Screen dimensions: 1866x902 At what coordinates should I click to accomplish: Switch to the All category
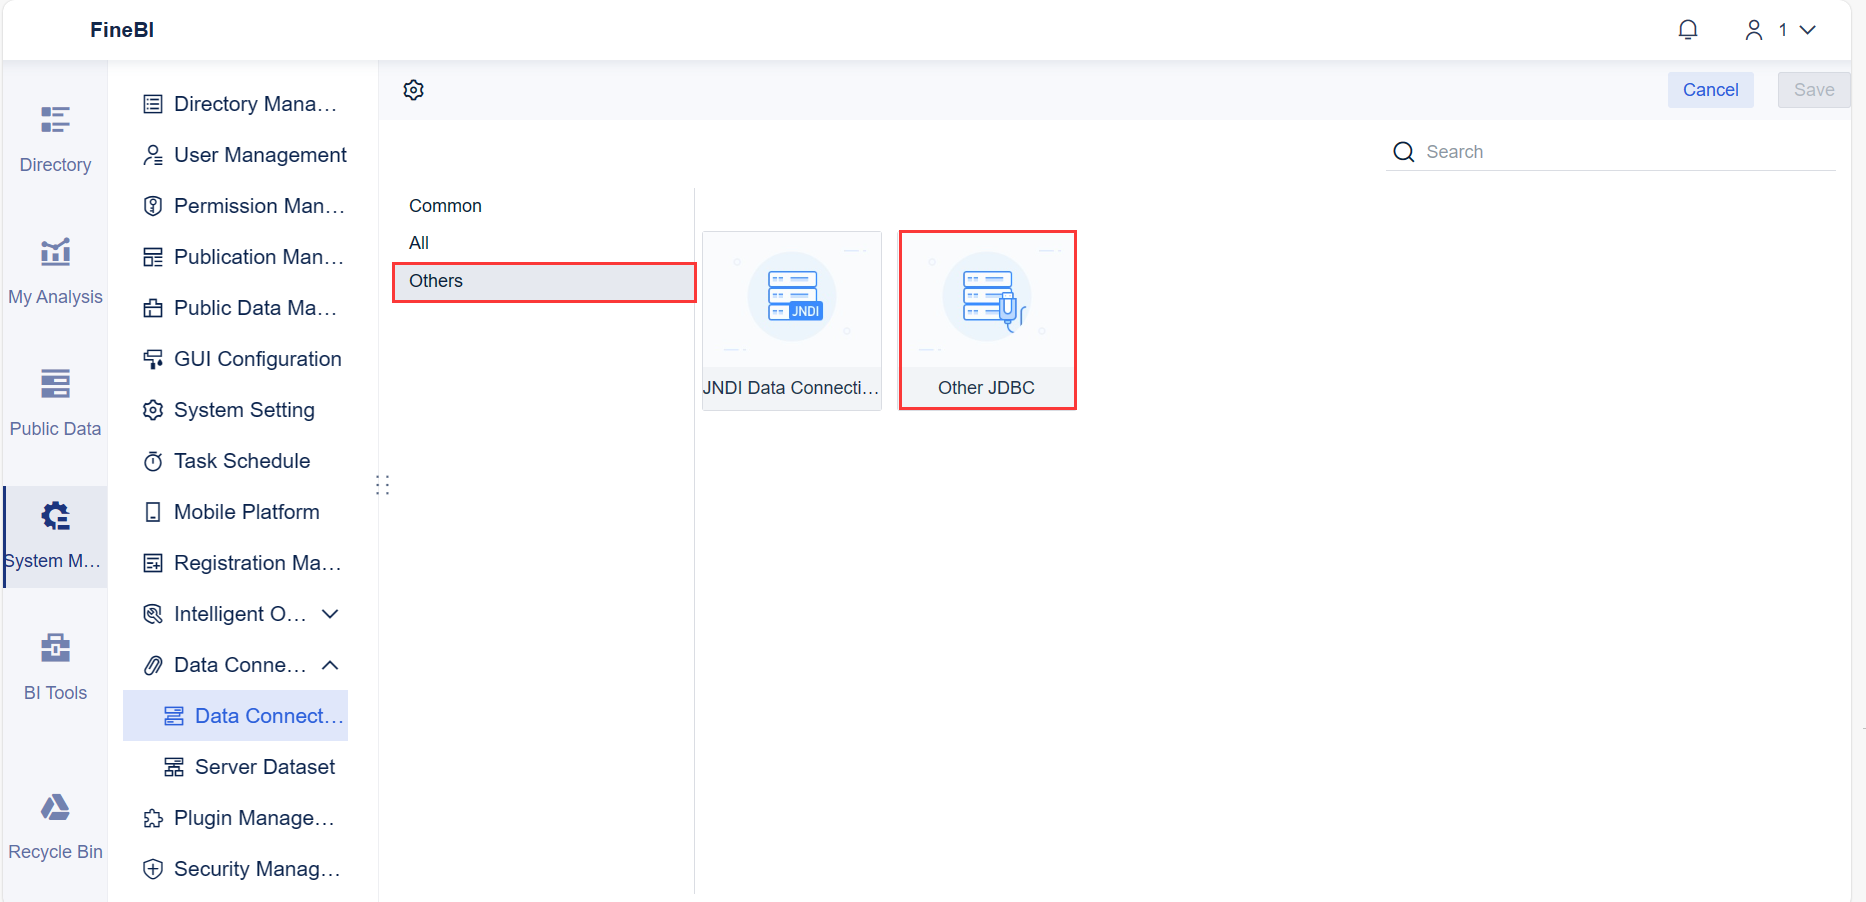419,242
